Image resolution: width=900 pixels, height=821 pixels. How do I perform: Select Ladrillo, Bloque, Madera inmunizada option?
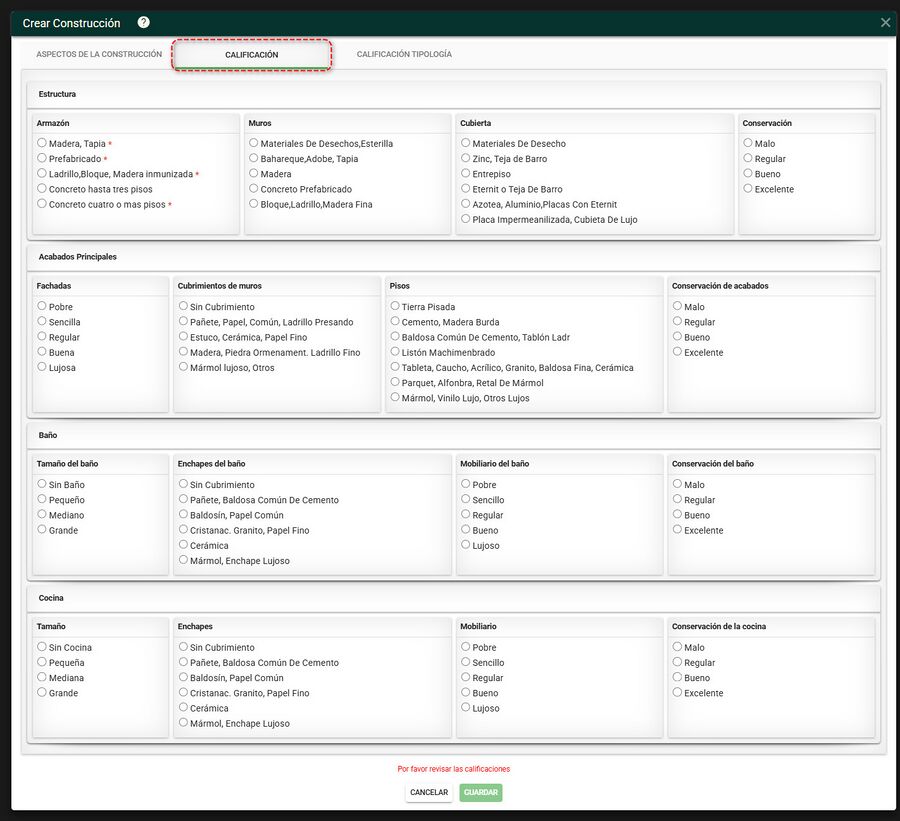pos(42,173)
